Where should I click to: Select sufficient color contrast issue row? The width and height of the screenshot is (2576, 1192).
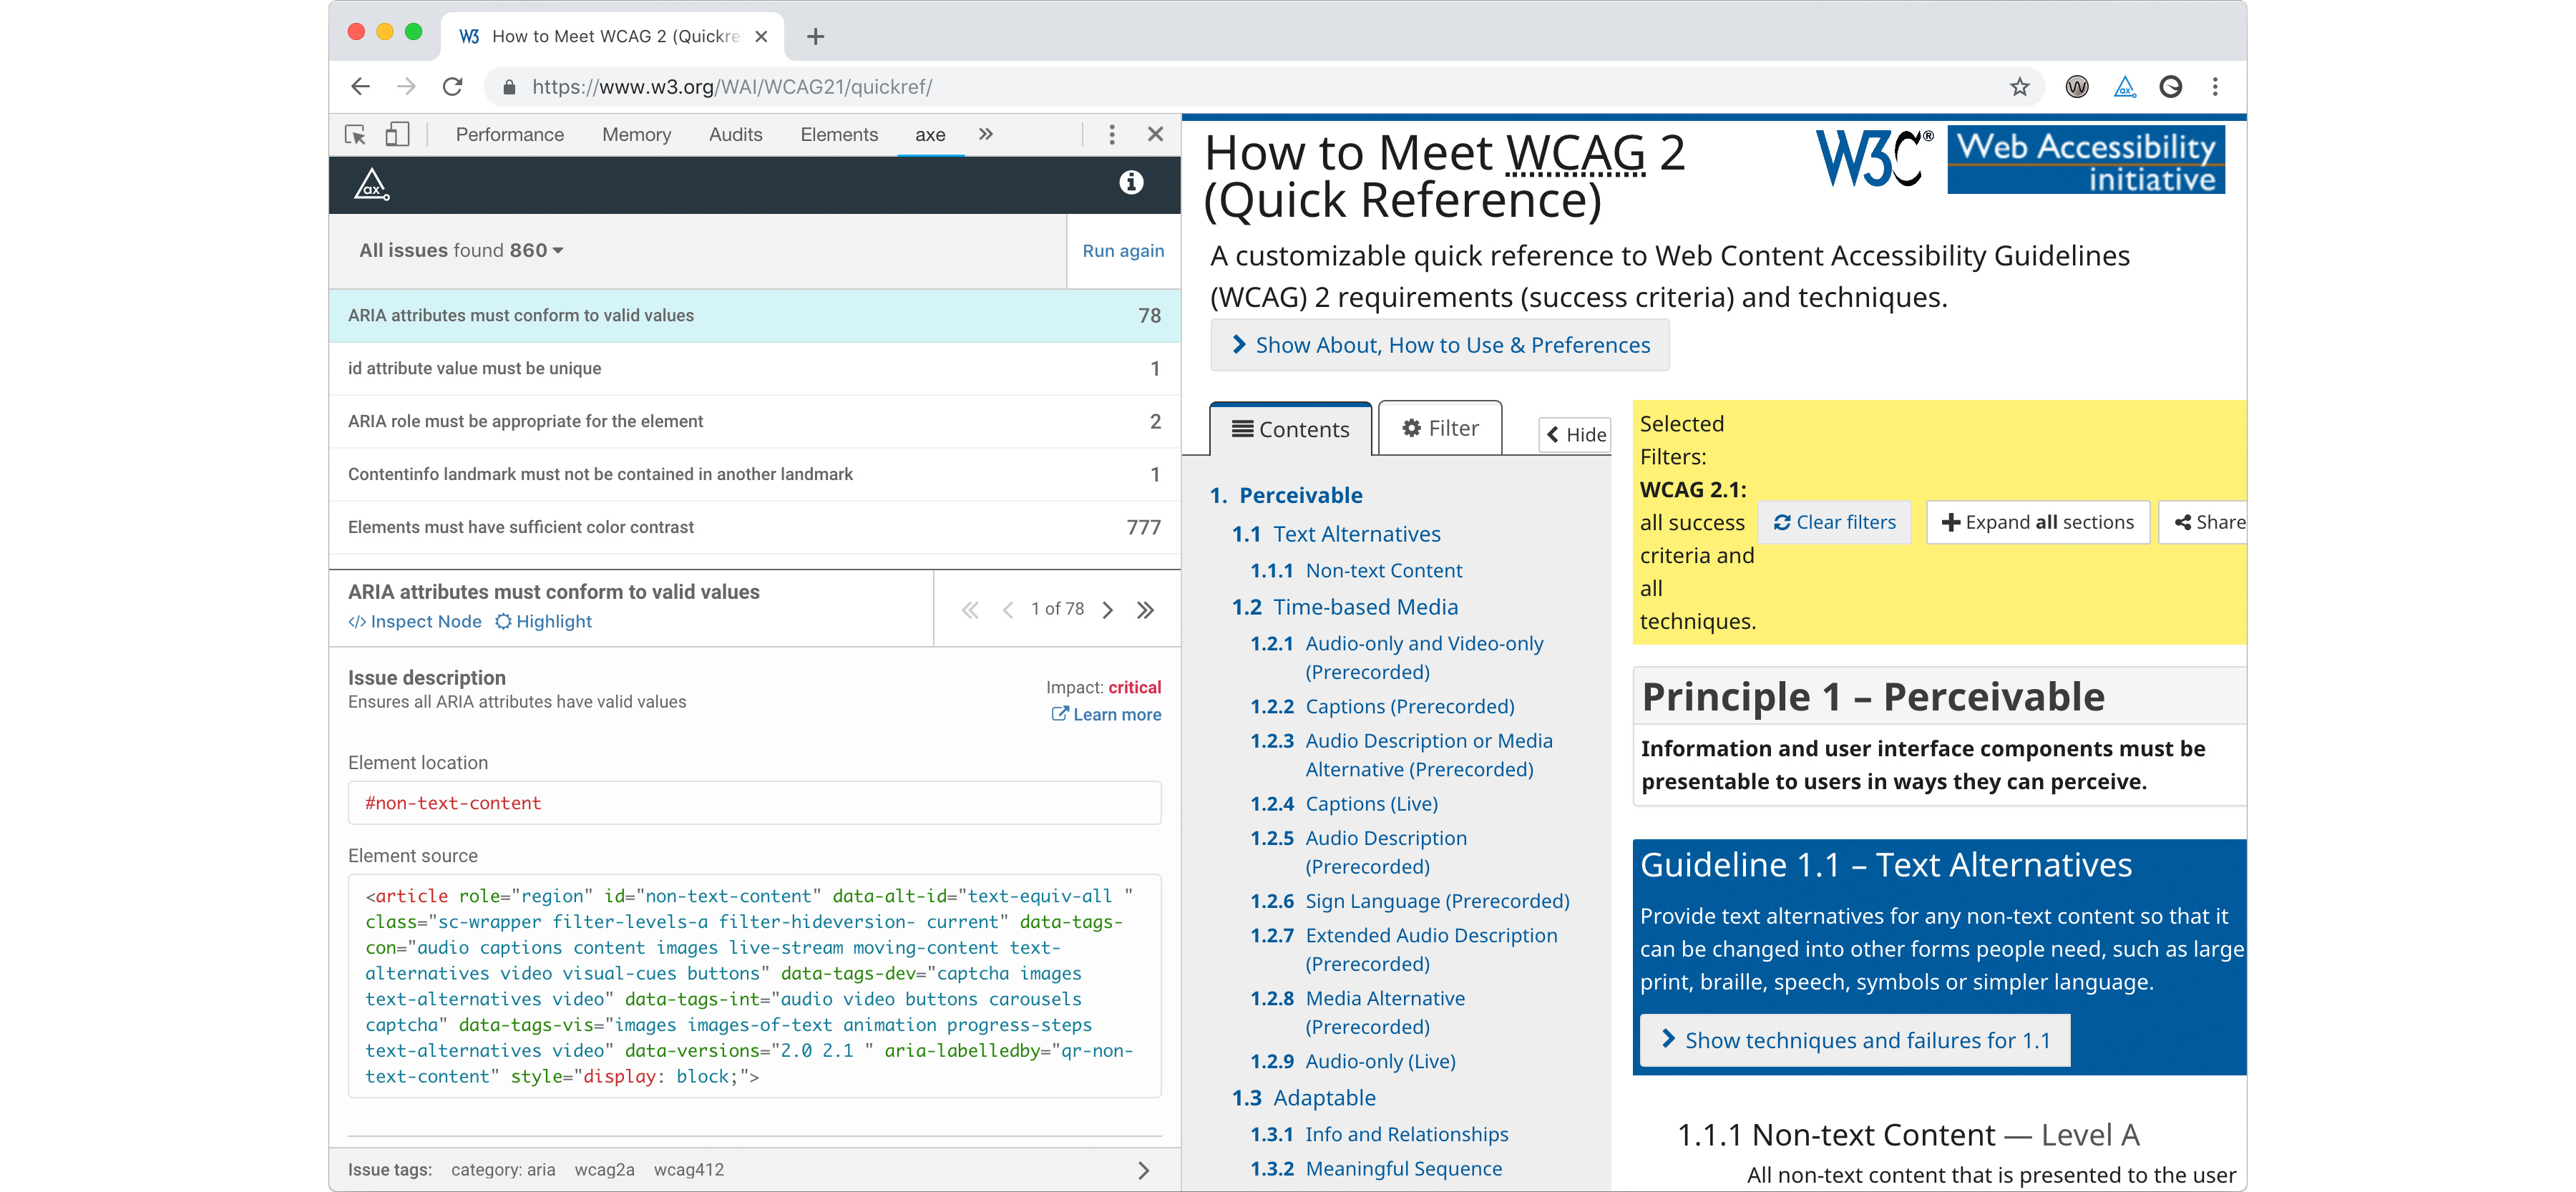(754, 528)
